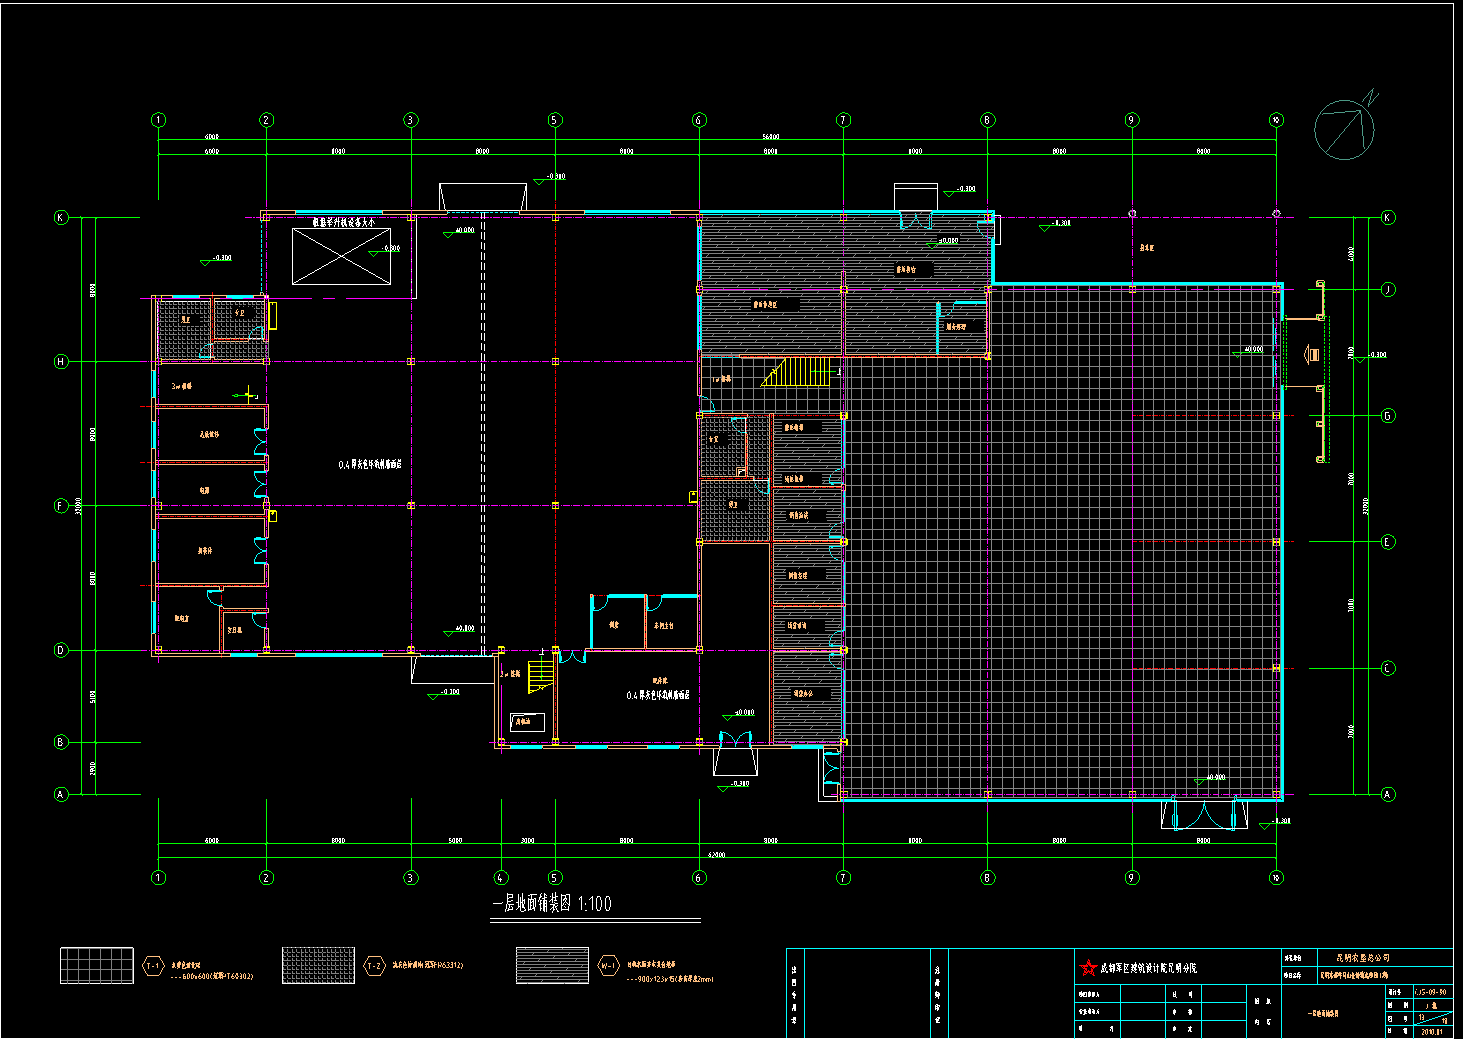Select the 56000 overall dimension text at top
Viewport: 1463px width, 1039px height.
point(770,137)
